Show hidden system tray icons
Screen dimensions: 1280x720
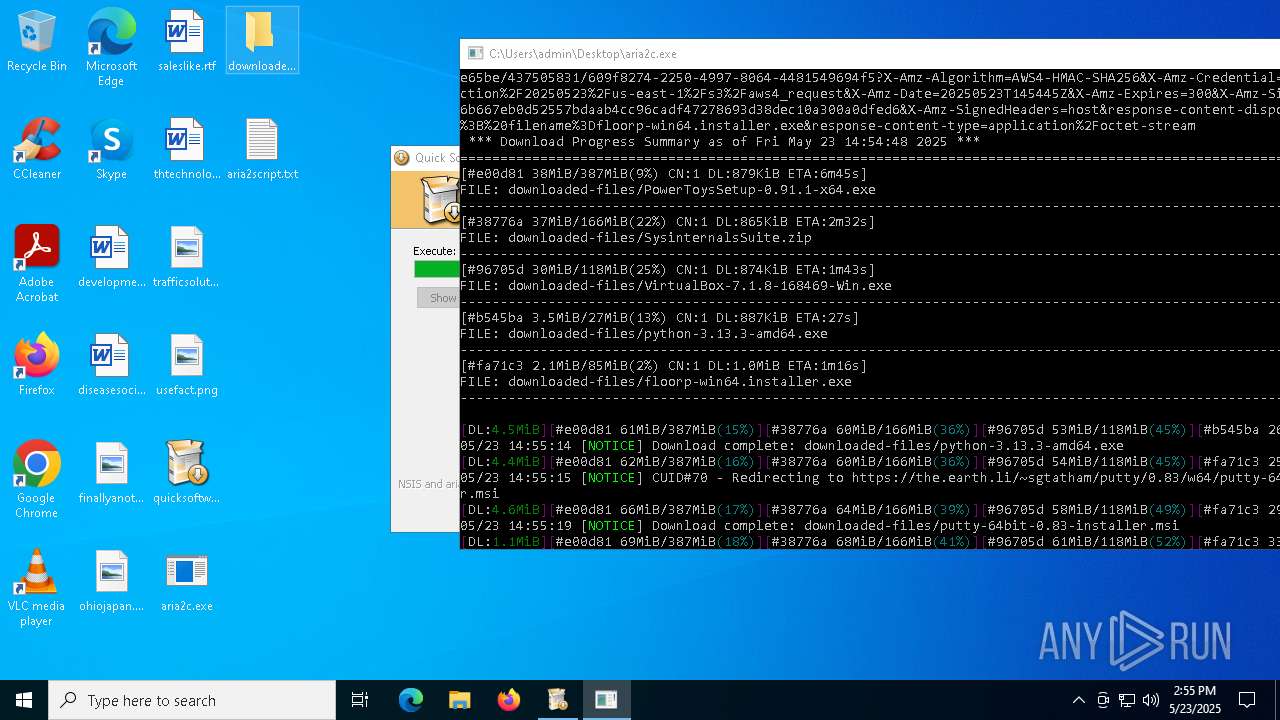coord(1078,700)
